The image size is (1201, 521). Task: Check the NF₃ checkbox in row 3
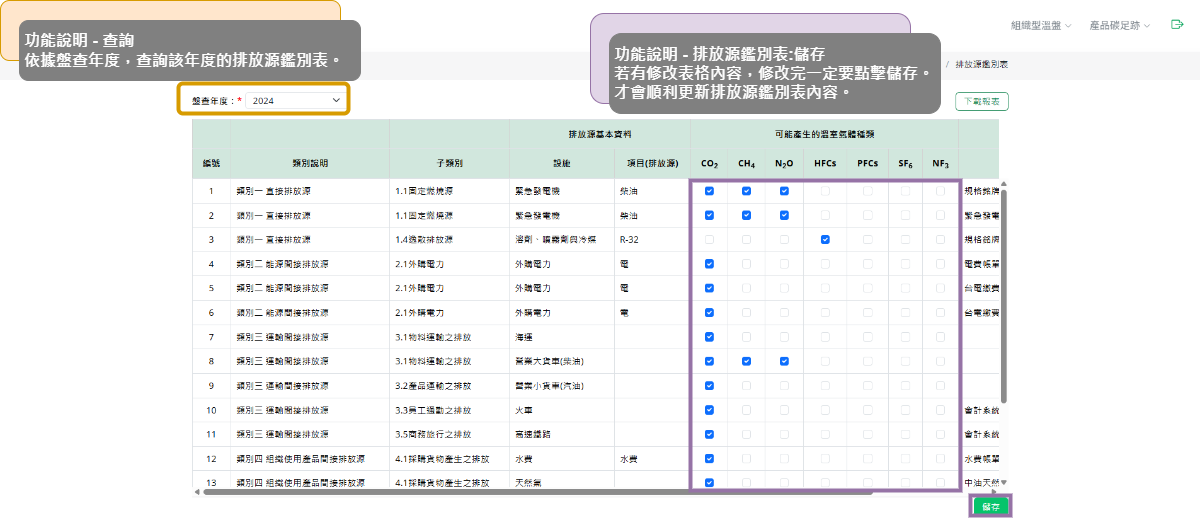click(940, 240)
